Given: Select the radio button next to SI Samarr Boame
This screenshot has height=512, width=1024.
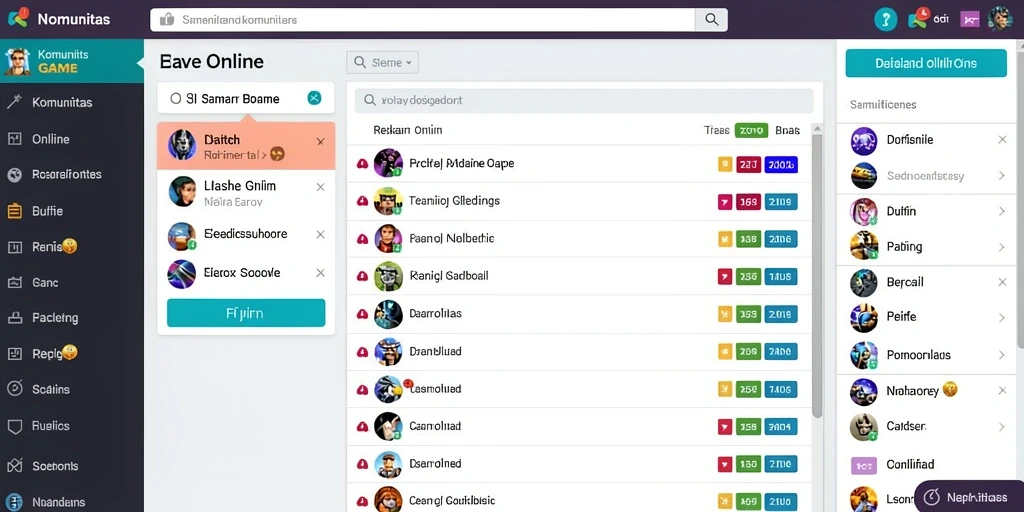Looking at the screenshot, I should (175, 99).
